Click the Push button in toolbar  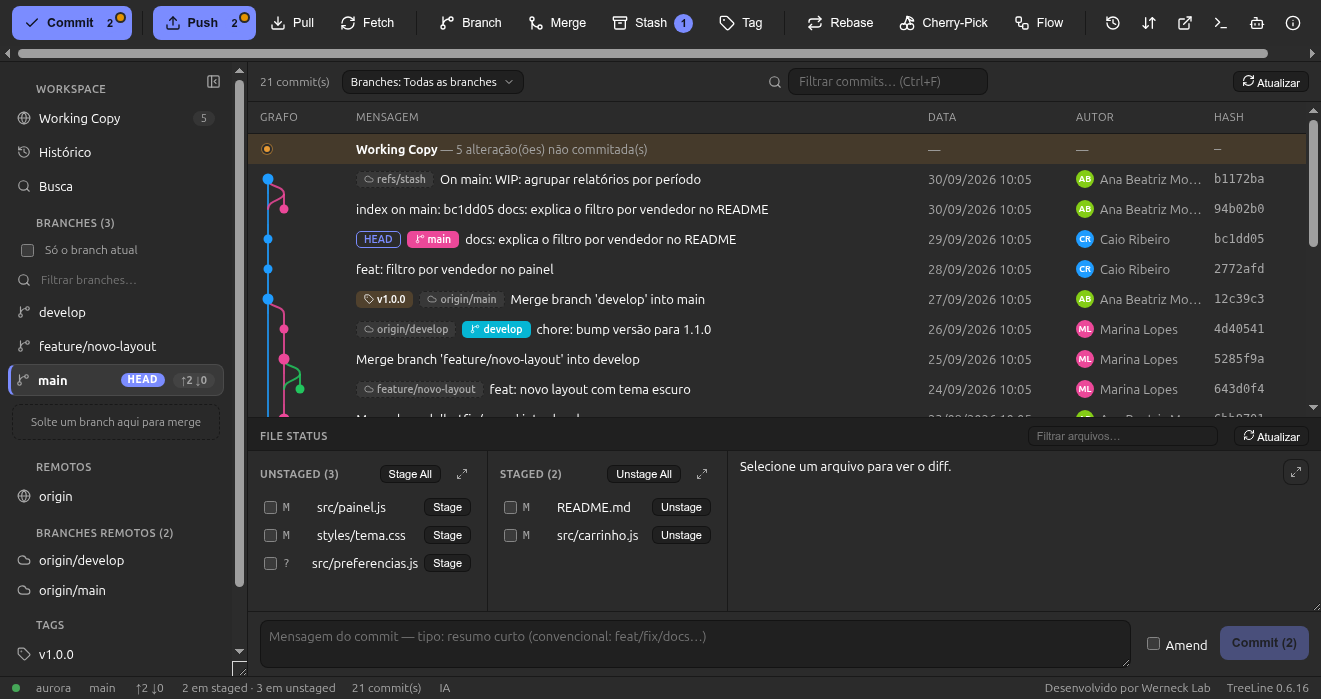click(x=204, y=23)
